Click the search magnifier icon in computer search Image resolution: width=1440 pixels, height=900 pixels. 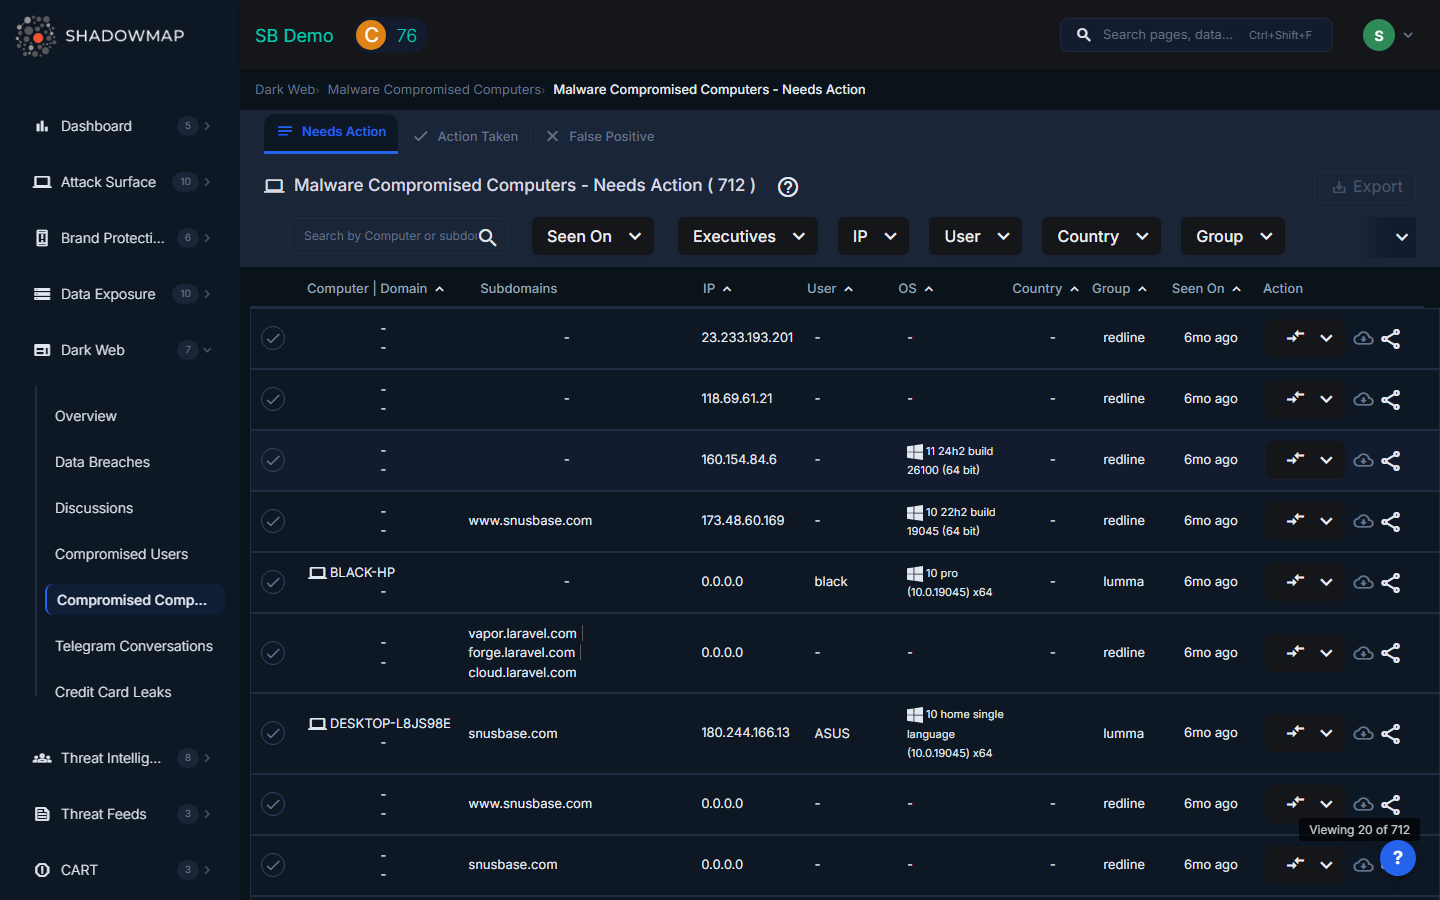coord(488,237)
